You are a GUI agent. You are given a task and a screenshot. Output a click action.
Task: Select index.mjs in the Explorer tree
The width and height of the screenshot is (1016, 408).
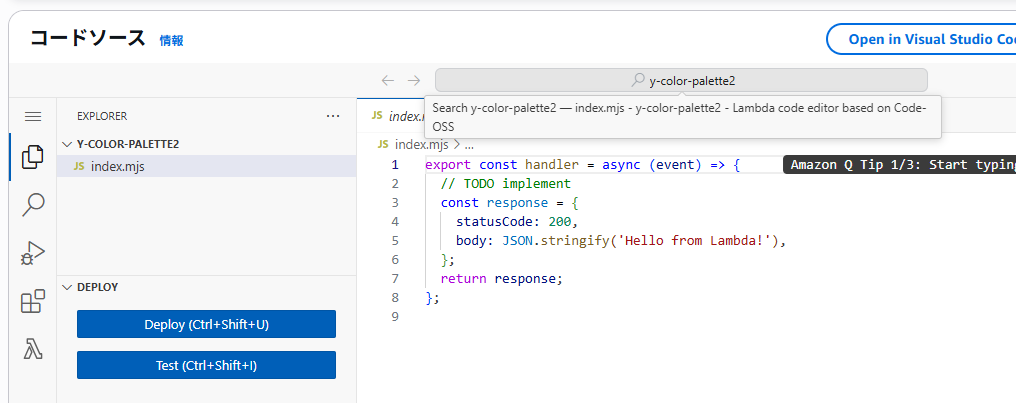117,166
